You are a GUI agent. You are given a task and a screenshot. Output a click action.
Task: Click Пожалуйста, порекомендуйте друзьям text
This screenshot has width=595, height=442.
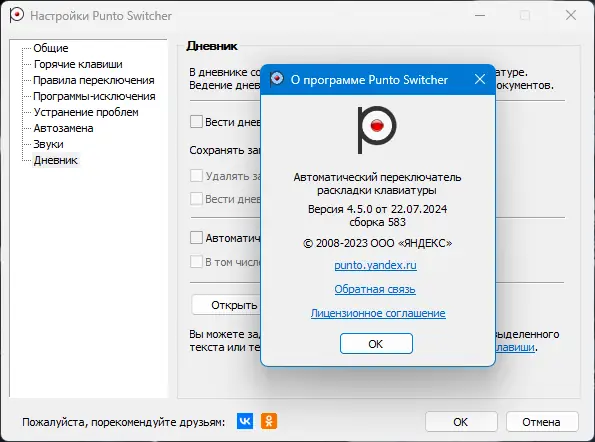124,422
